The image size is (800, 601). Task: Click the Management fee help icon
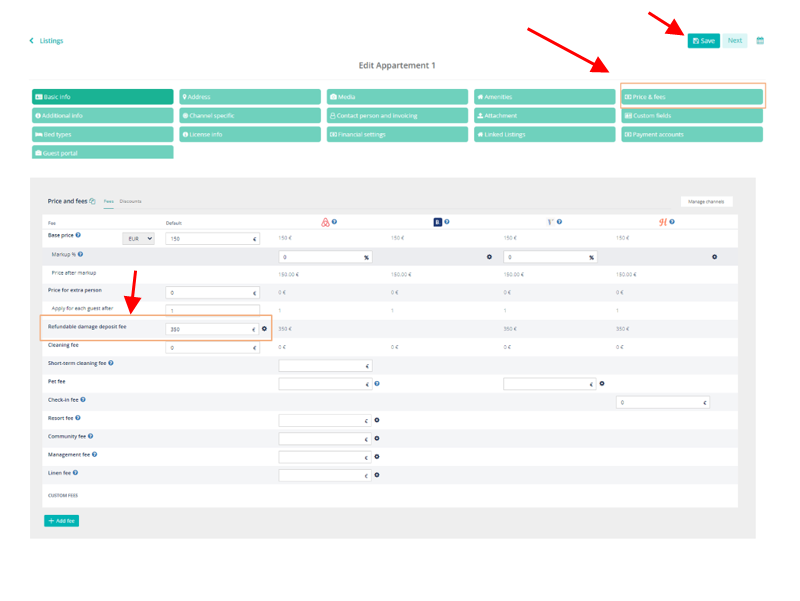tap(94, 455)
